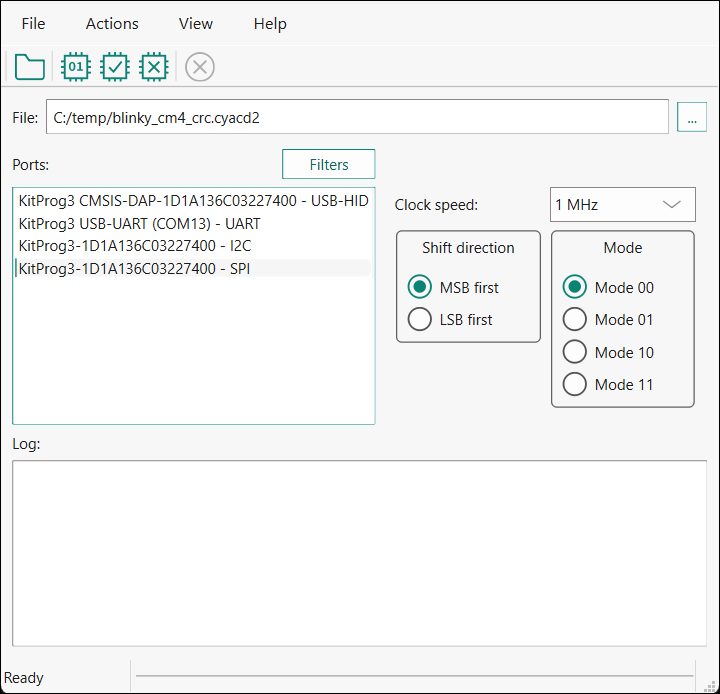Click the File path input field

click(357, 117)
